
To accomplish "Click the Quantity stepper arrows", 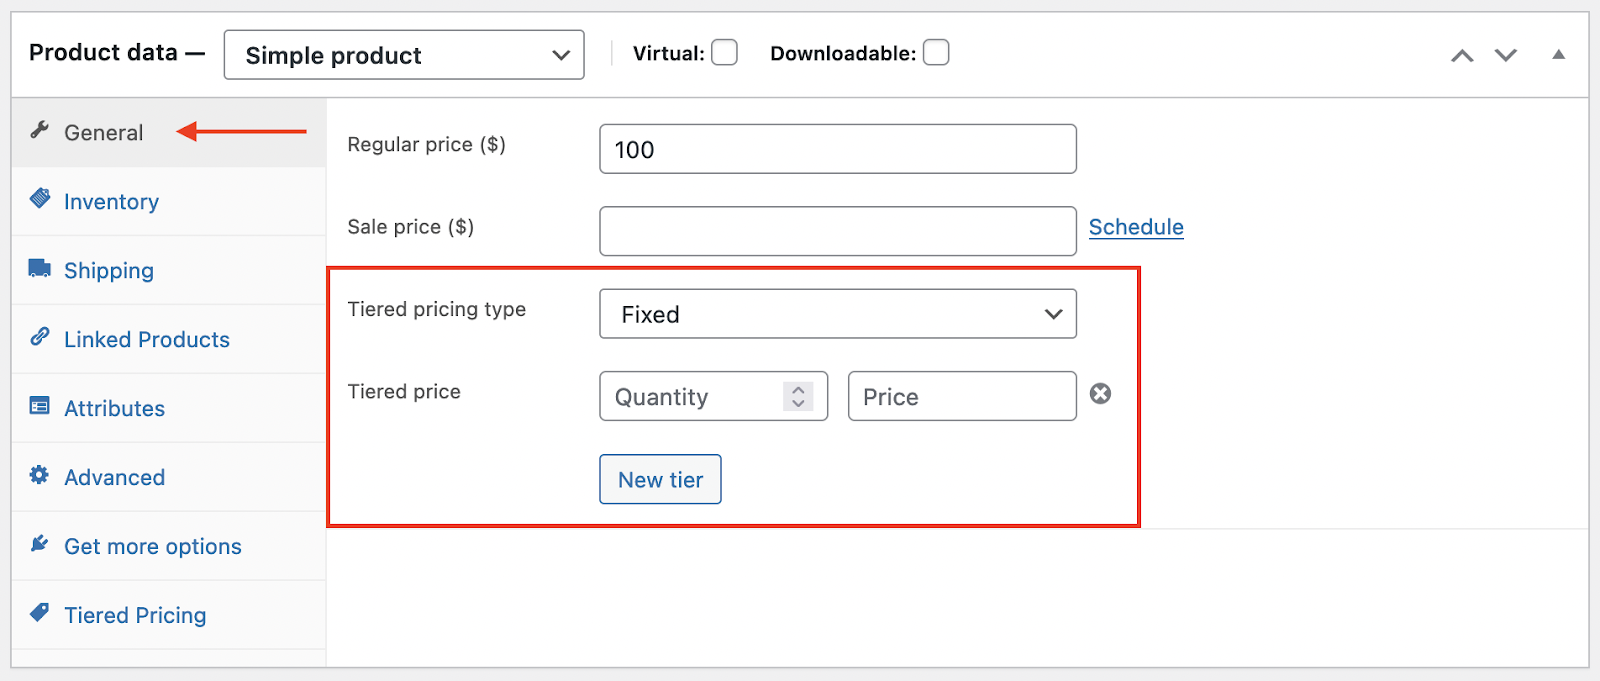I will point(798,397).
